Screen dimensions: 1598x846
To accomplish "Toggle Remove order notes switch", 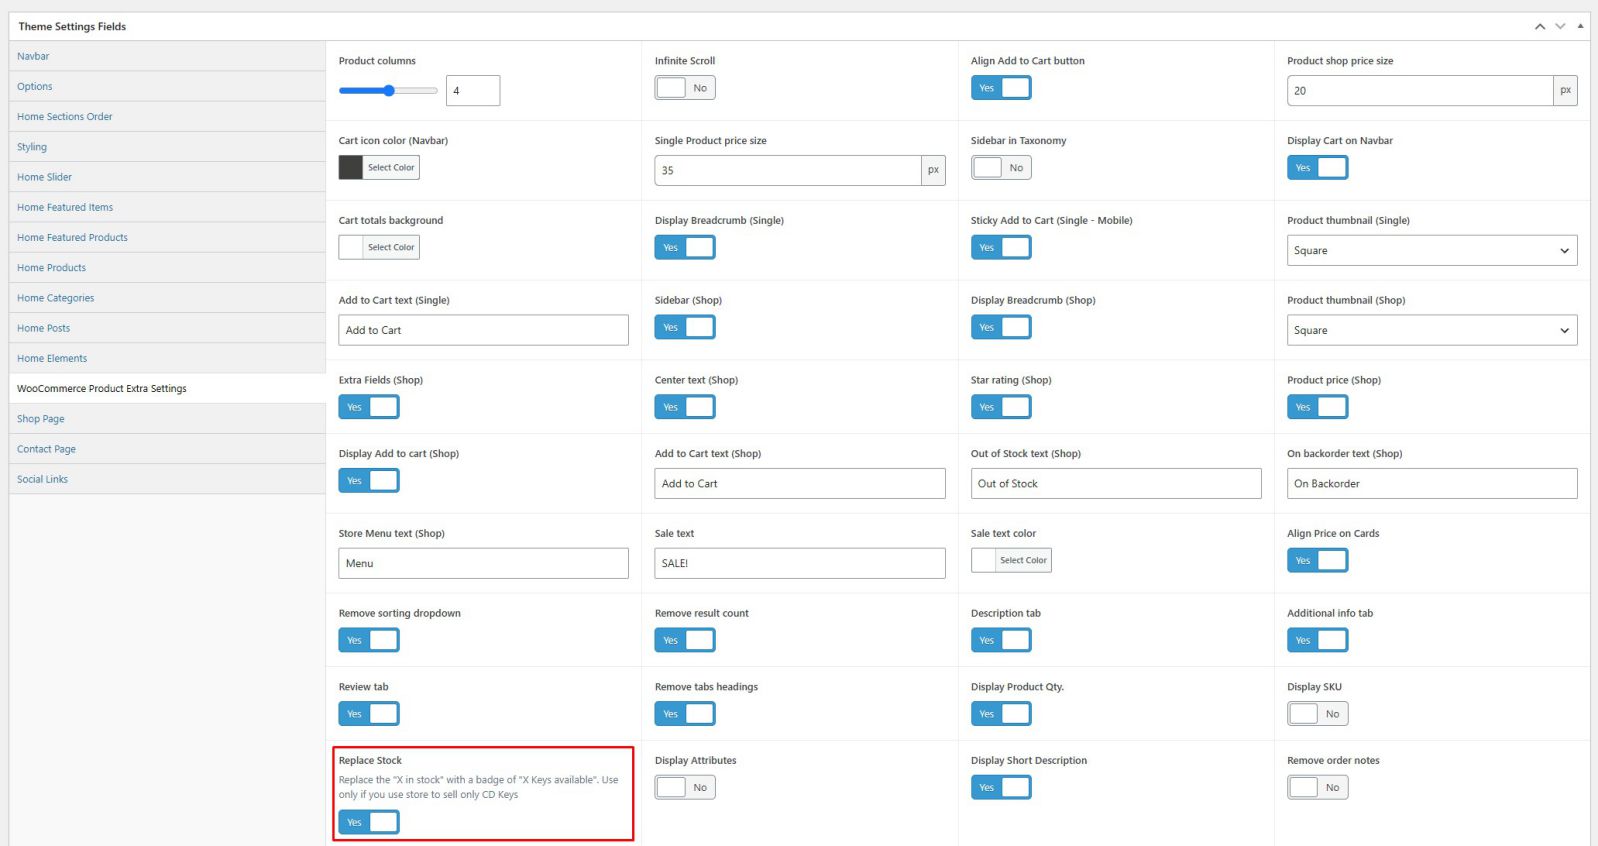I will pos(1318,787).
